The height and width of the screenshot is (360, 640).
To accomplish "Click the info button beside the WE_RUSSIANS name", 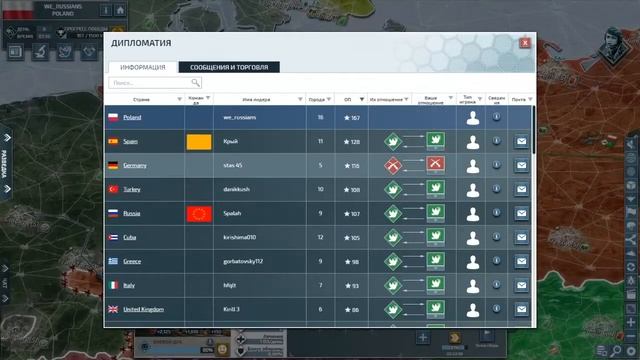I will [105, 10].
